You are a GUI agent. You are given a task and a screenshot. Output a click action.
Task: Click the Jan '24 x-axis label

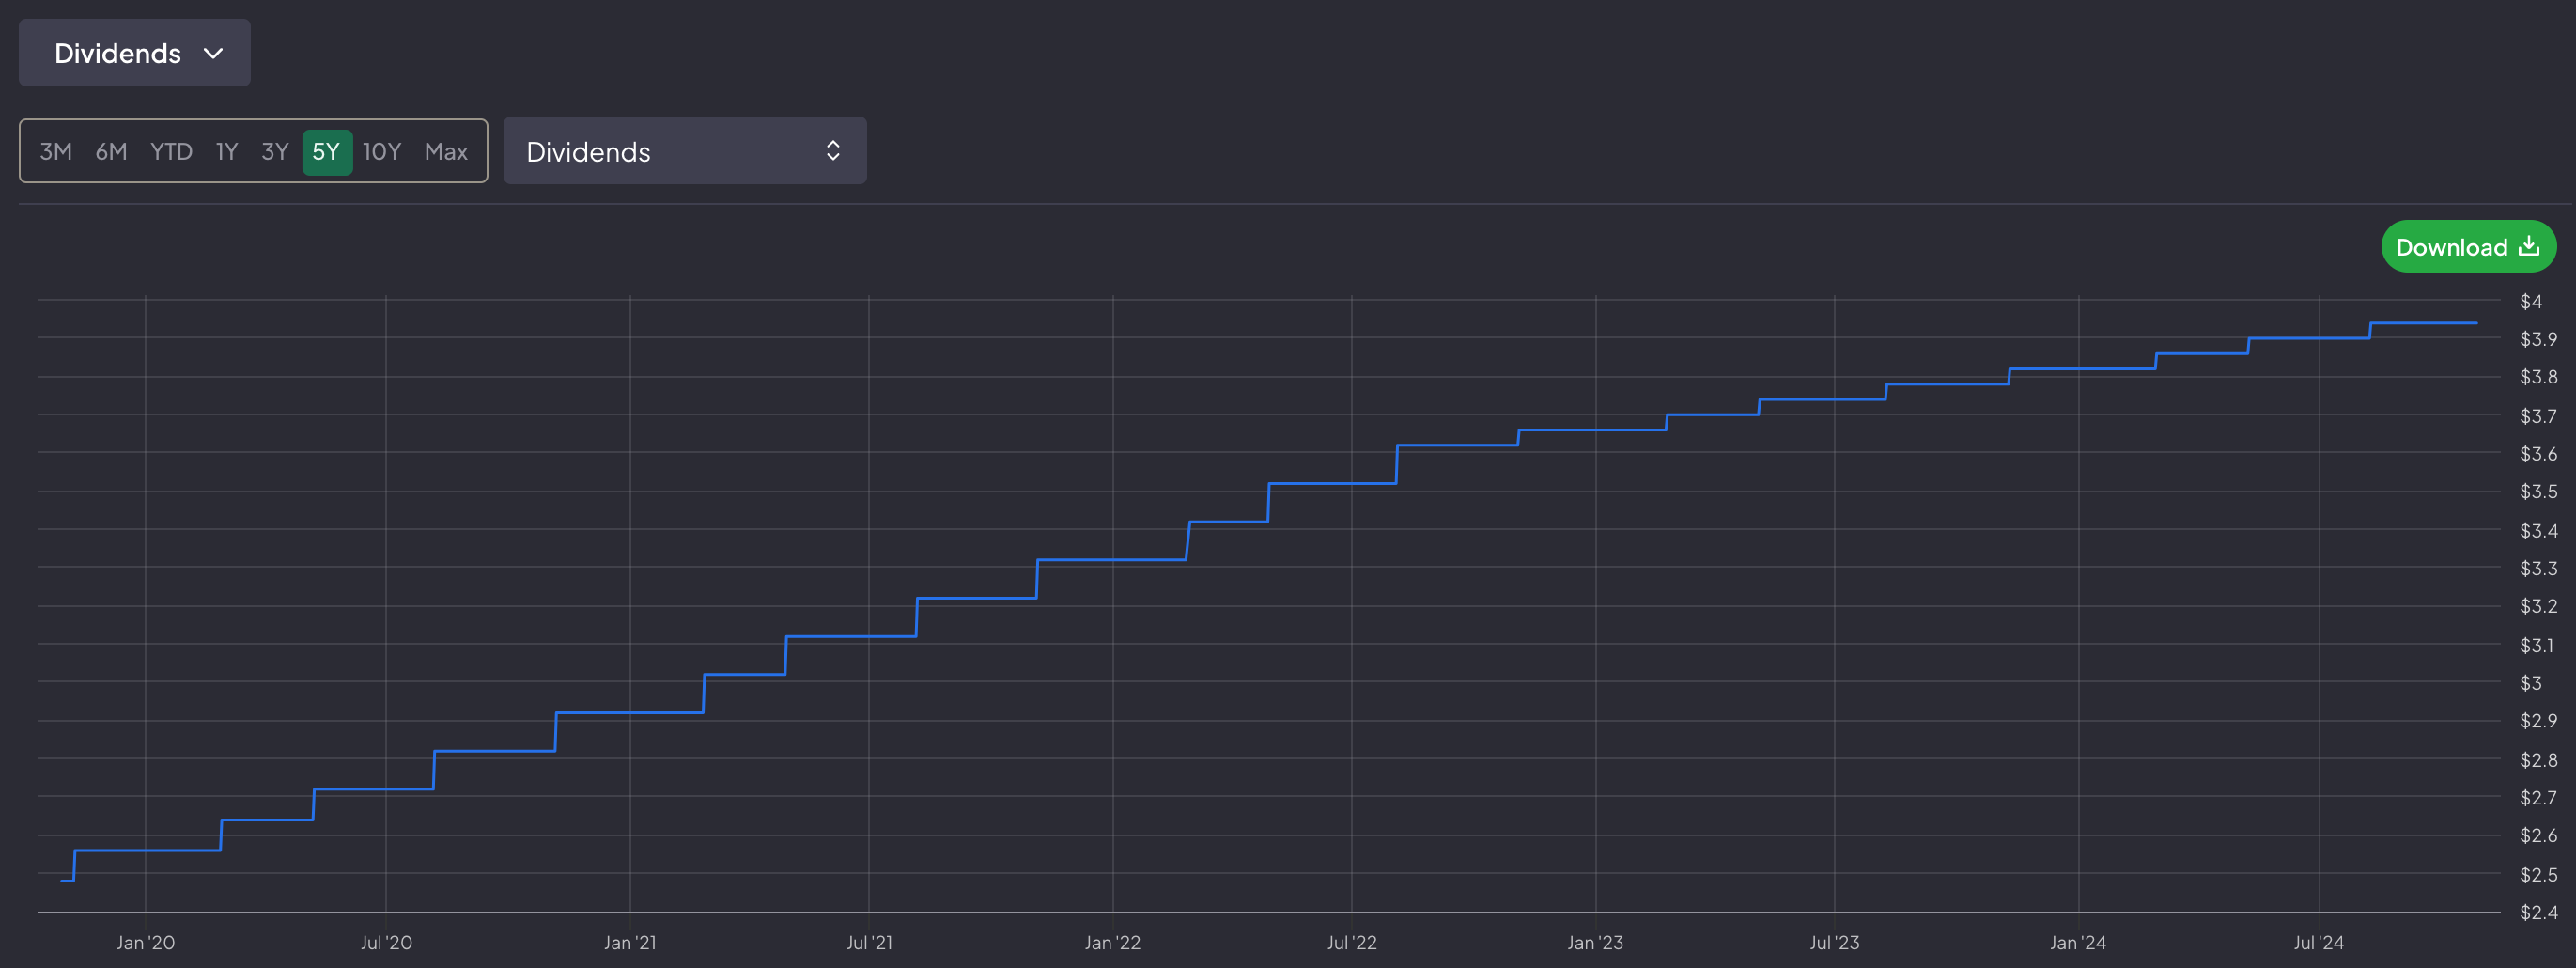pos(2078,943)
